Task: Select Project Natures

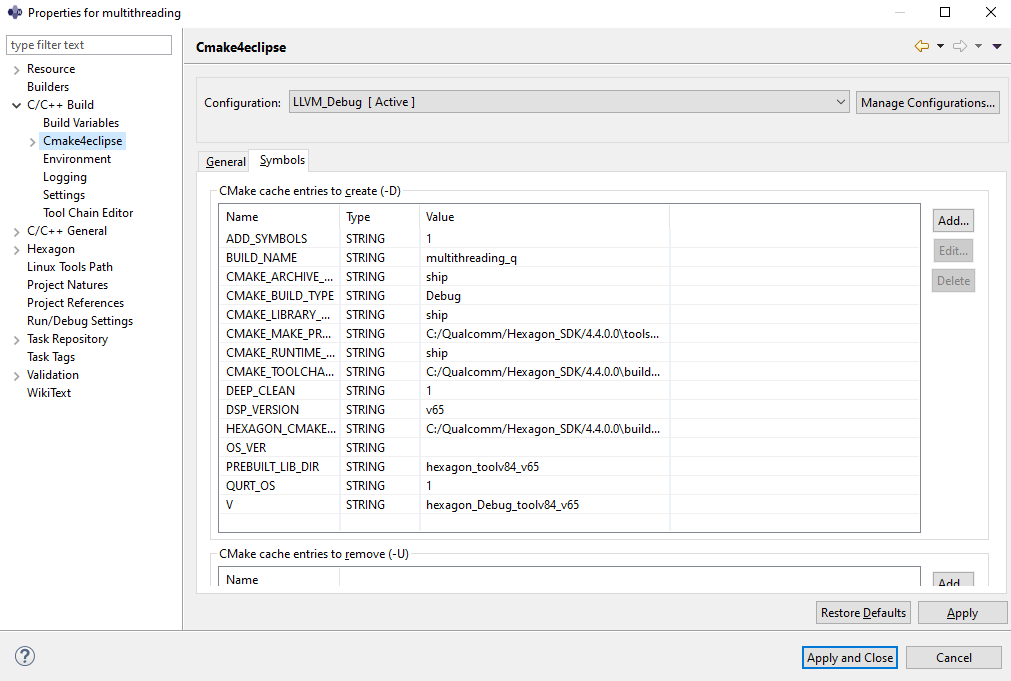Action: pyautogui.click(x=67, y=285)
